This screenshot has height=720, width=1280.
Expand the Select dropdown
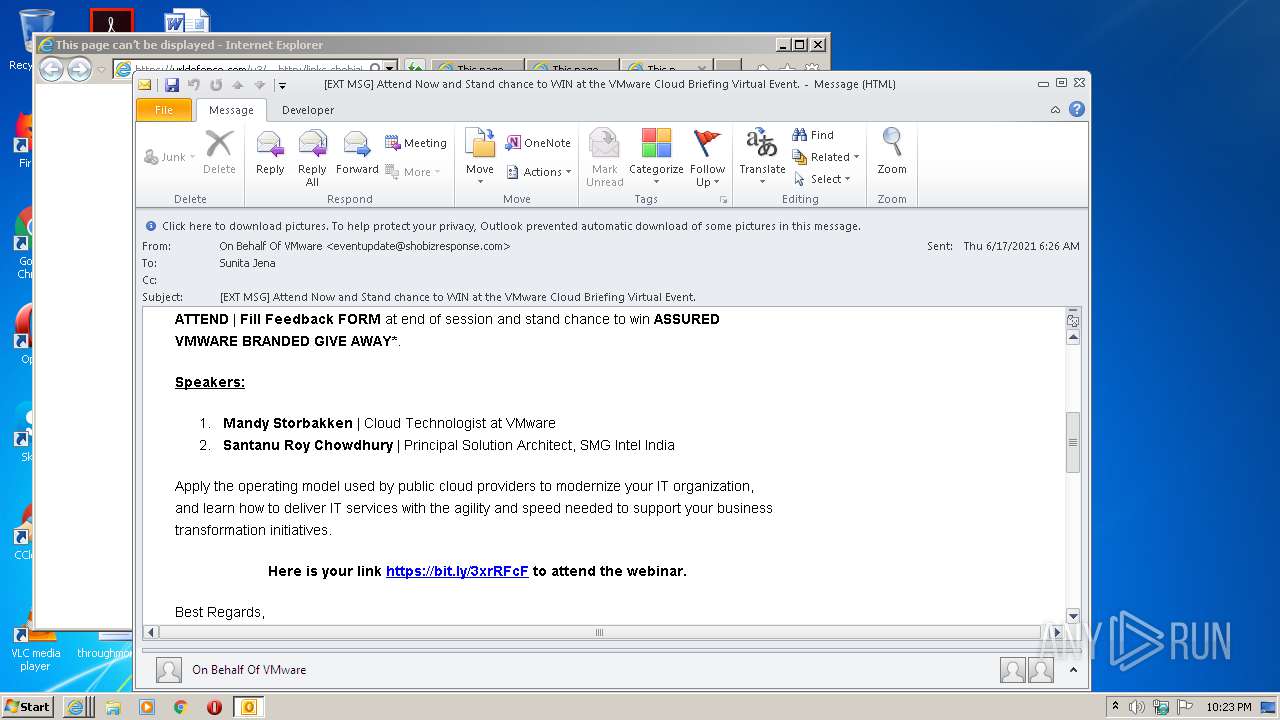(x=822, y=179)
